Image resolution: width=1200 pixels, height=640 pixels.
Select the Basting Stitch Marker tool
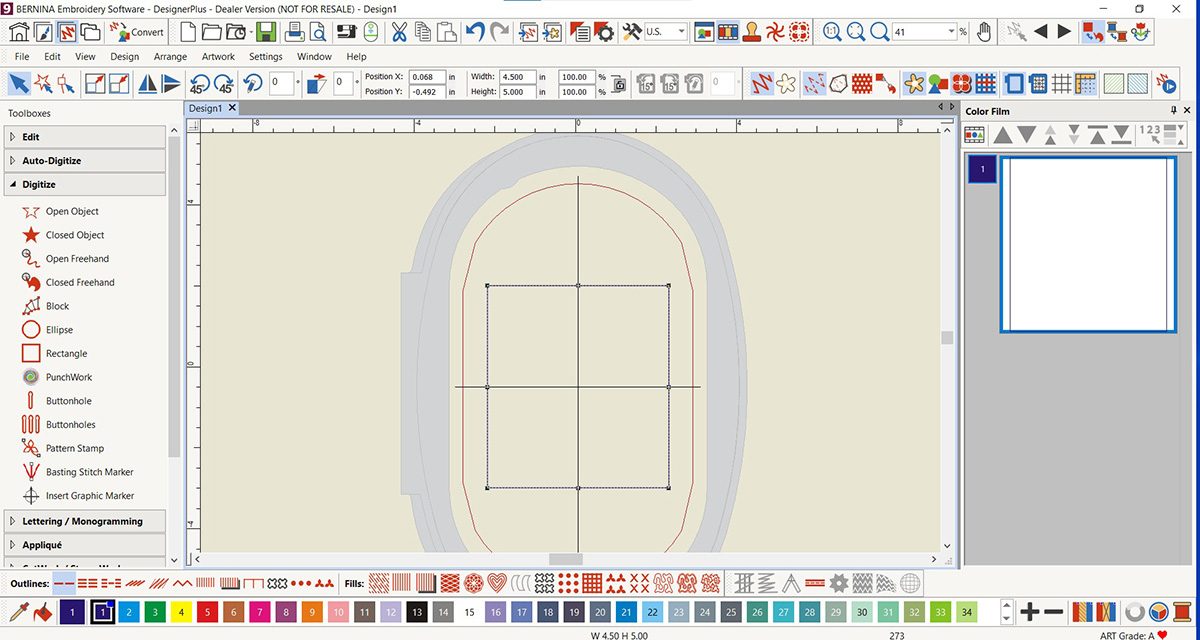(x=76, y=472)
